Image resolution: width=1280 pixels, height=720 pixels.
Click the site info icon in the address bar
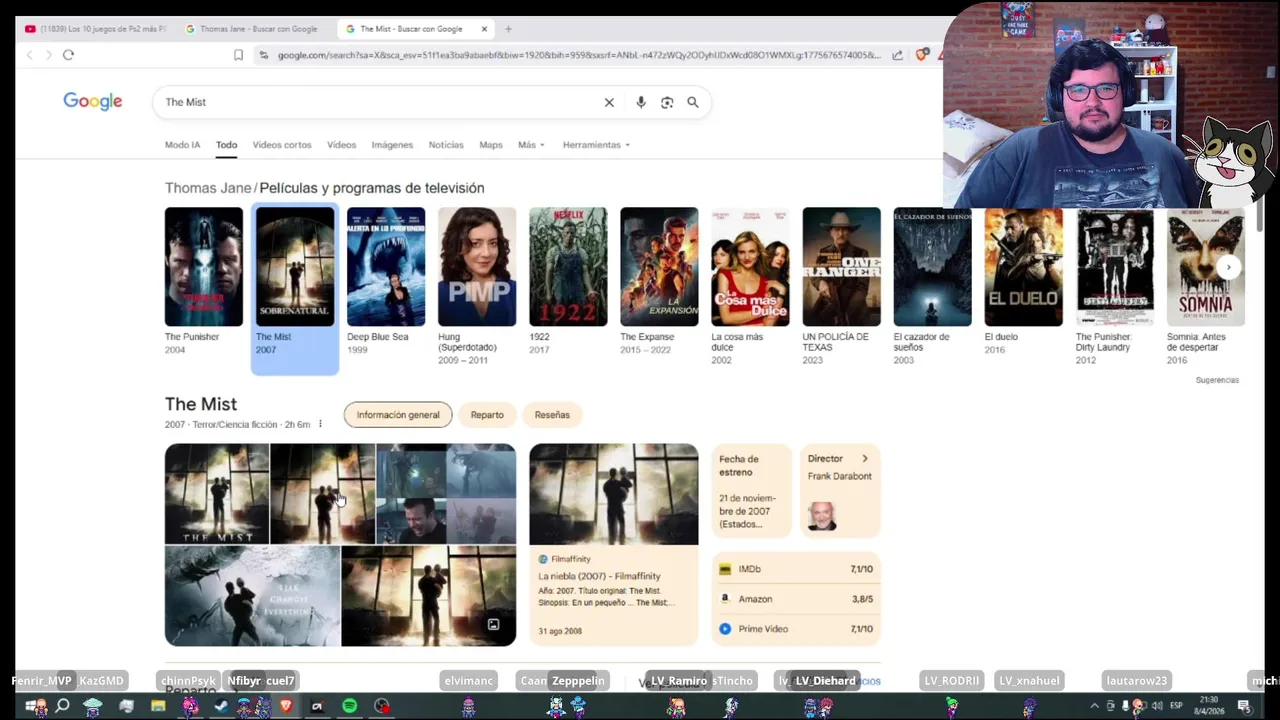pyautogui.click(x=263, y=55)
